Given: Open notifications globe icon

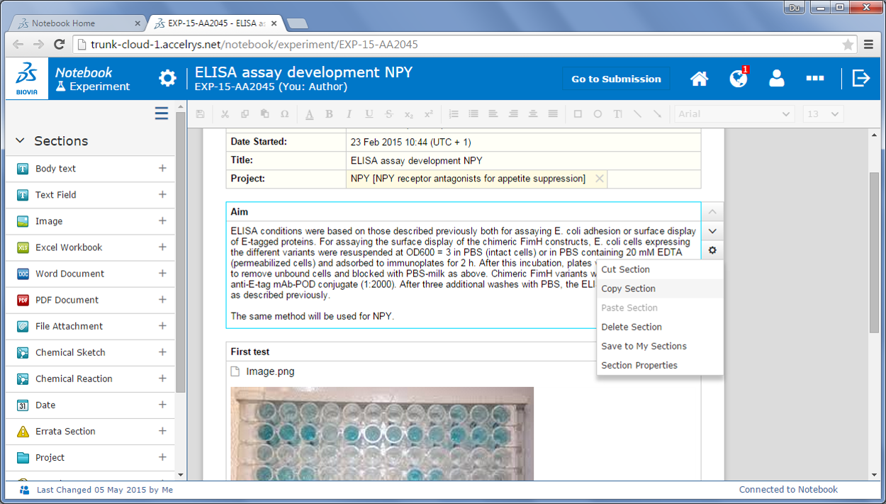Looking at the screenshot, I should click(x=738, y=78).
